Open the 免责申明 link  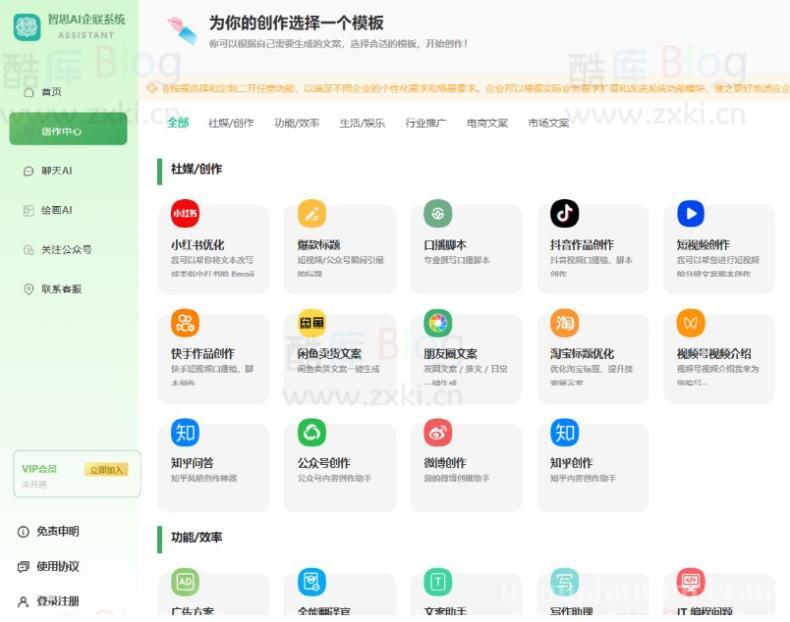pos(57,532)
